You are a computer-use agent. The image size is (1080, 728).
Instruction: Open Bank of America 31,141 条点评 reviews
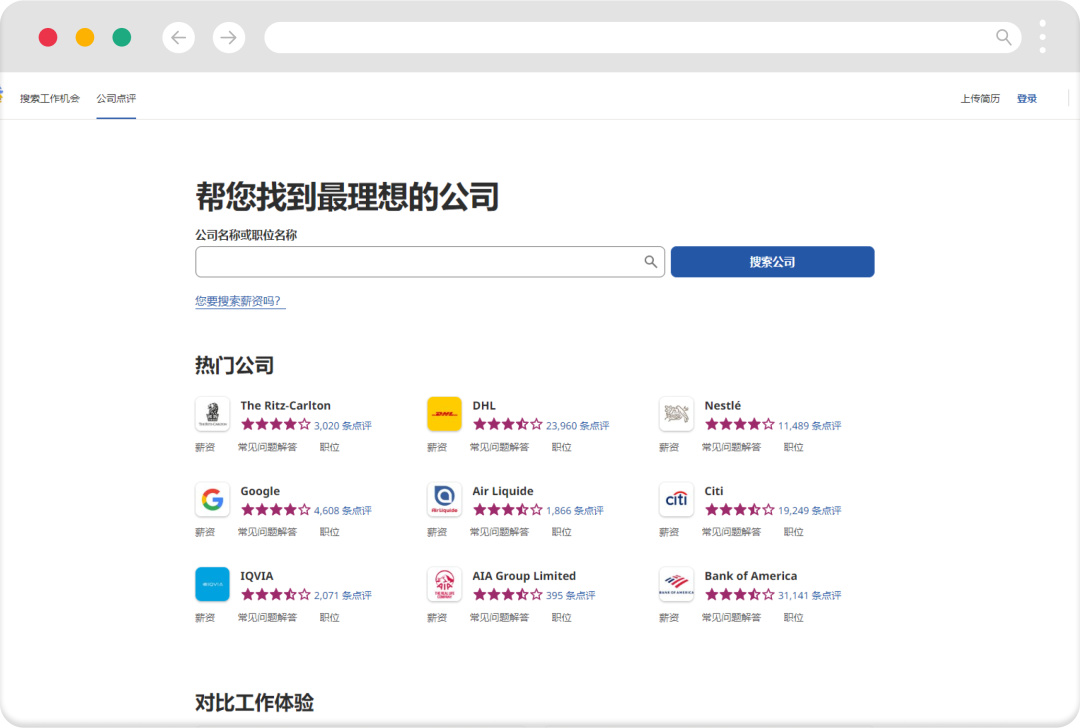810,595
